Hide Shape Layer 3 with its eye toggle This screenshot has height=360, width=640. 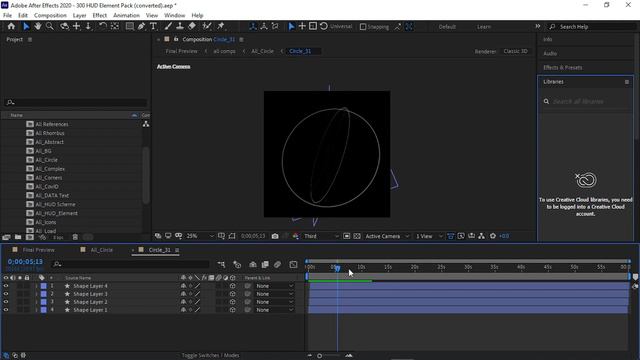(6, 294)
